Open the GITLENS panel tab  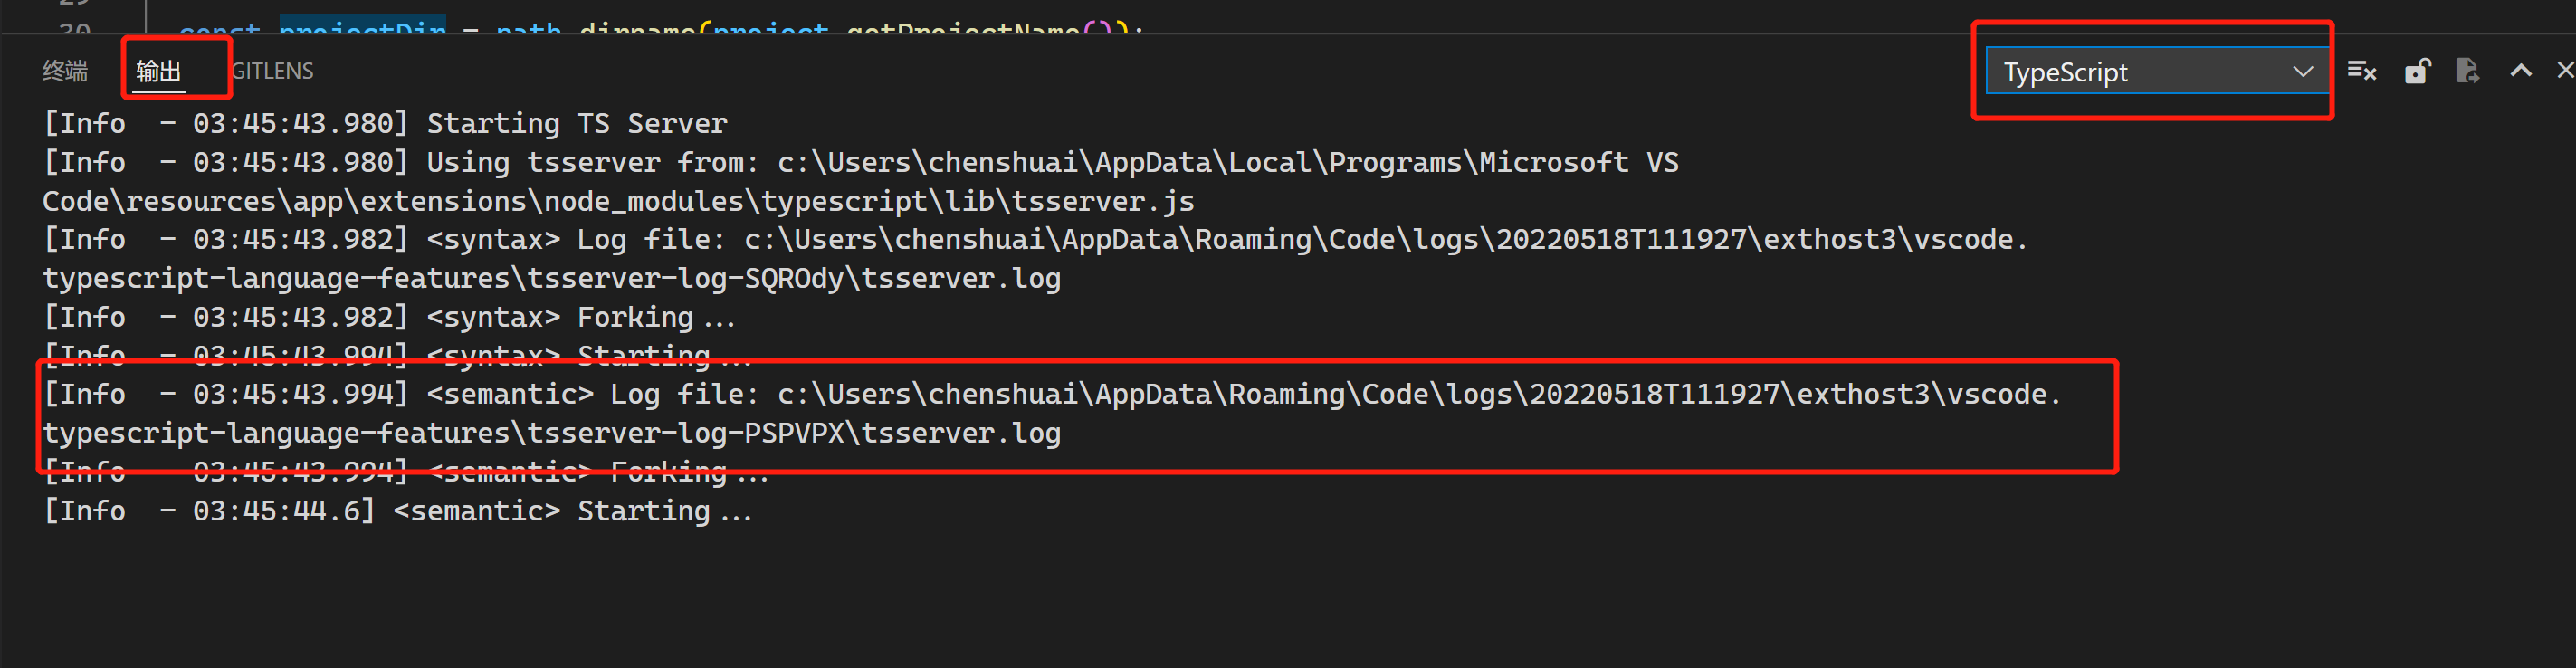coord(272,71)
